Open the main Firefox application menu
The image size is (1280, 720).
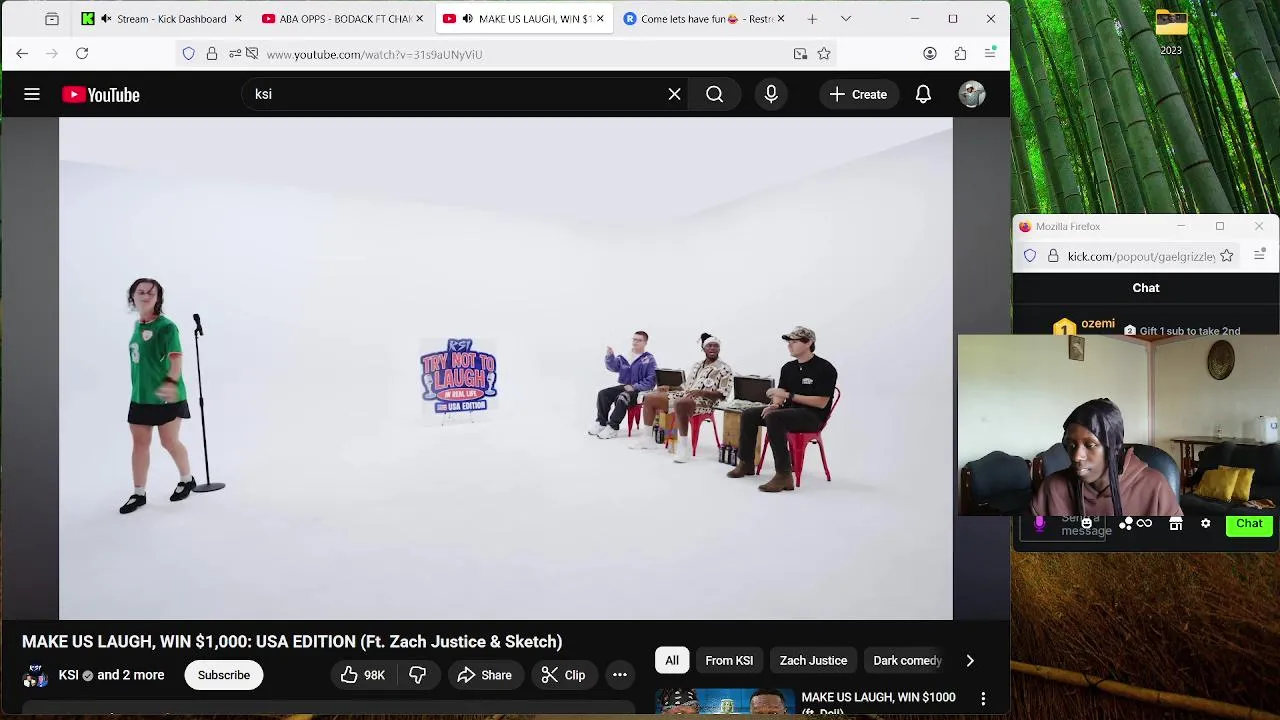click(990, 54)
